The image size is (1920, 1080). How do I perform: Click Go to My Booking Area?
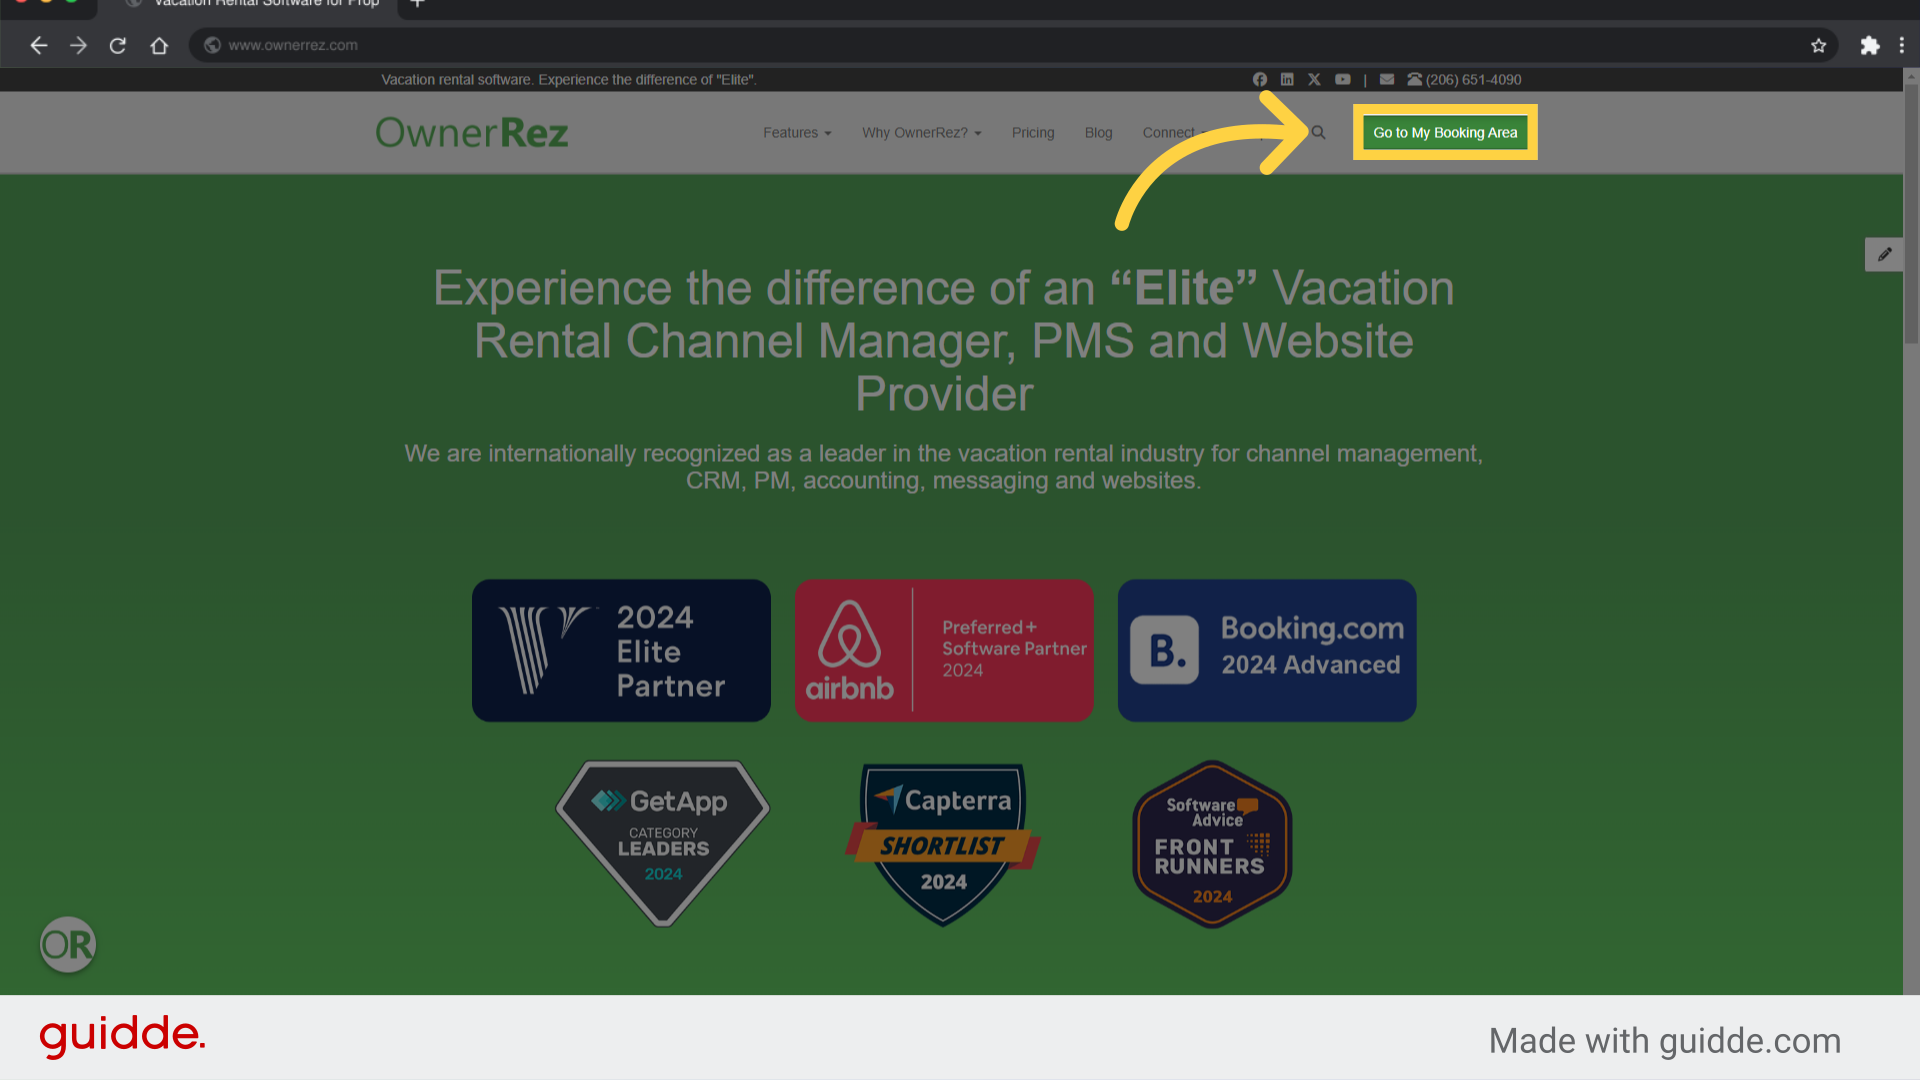pos(1444,132)
